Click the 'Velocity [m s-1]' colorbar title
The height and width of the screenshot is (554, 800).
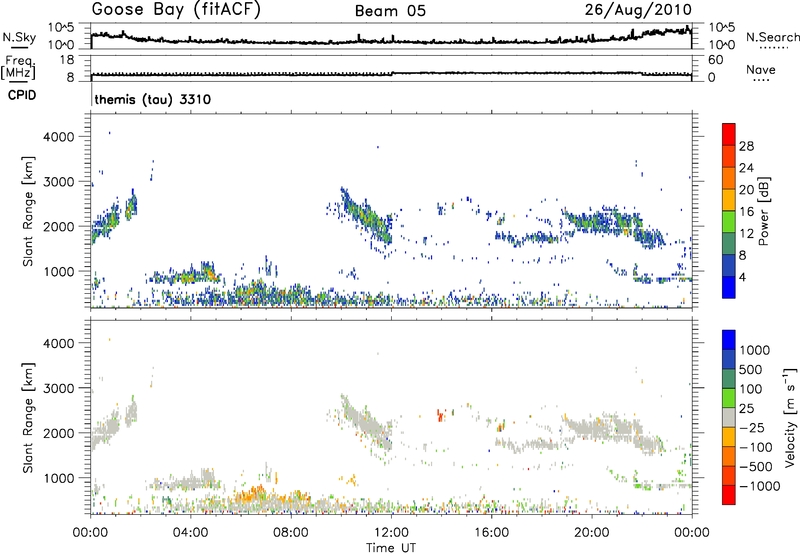tap(790, 417)
